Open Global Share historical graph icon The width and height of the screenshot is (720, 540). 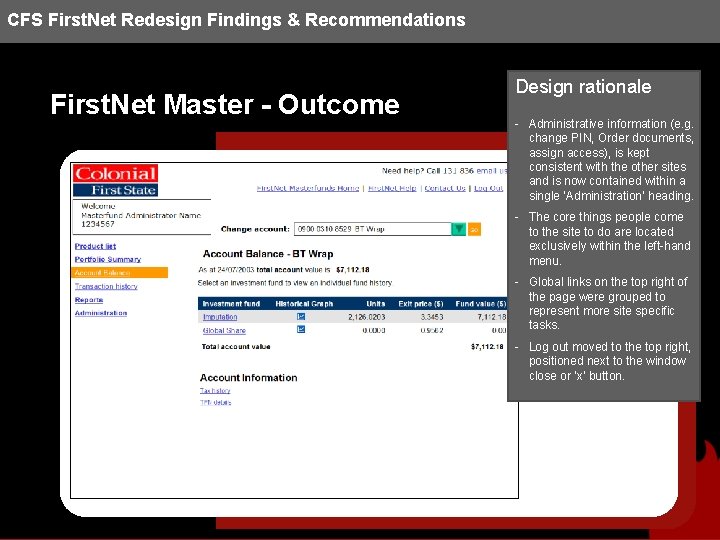301,330
